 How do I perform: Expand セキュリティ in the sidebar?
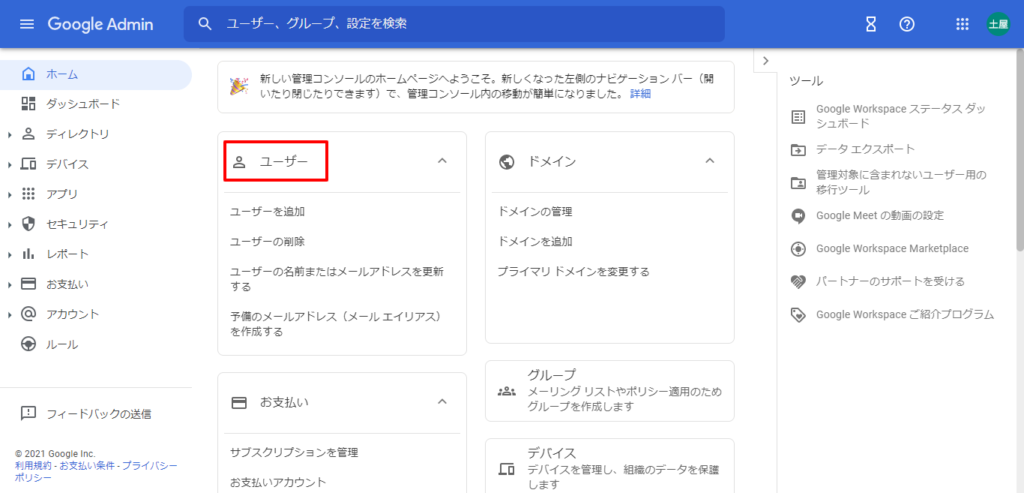[10, 224]
